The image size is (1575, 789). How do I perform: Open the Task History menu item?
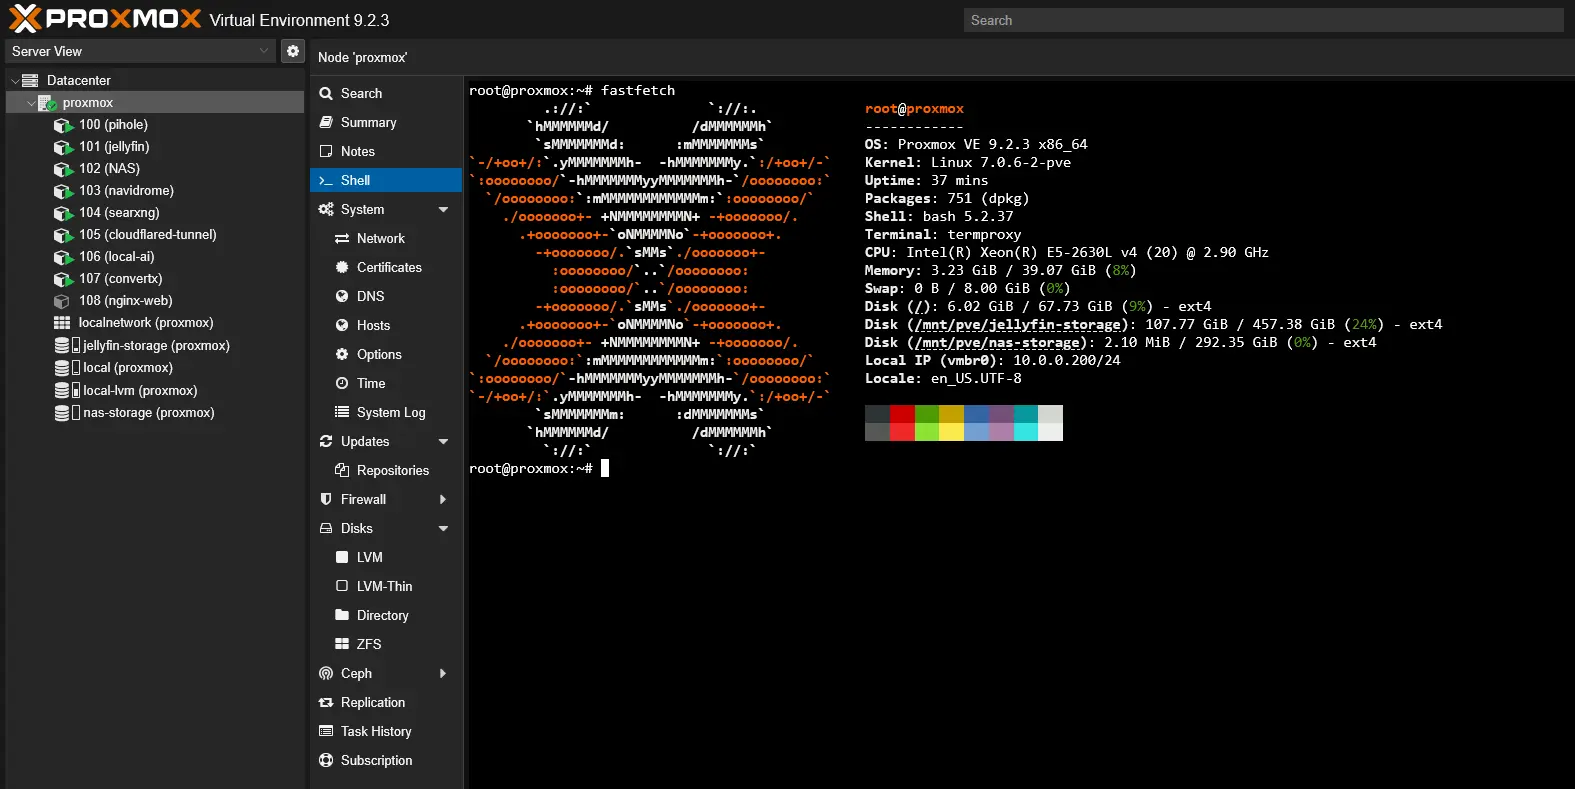point(386,731)
